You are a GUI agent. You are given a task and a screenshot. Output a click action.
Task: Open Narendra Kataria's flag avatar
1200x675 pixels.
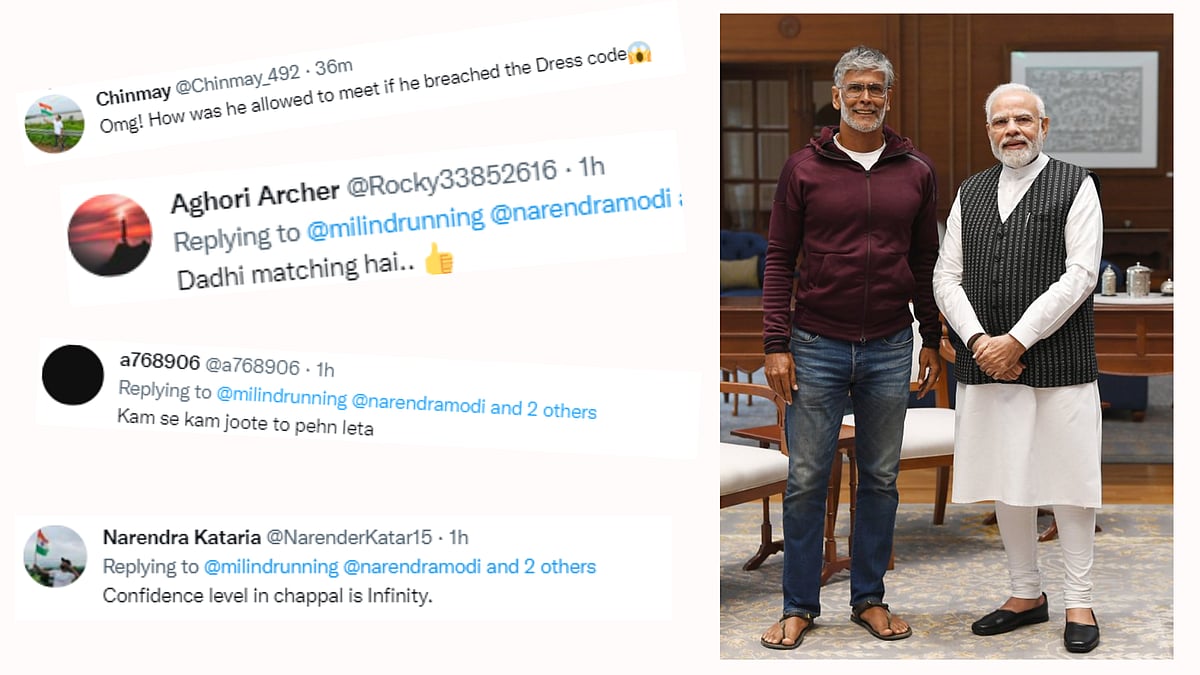[x=55, y=556]
